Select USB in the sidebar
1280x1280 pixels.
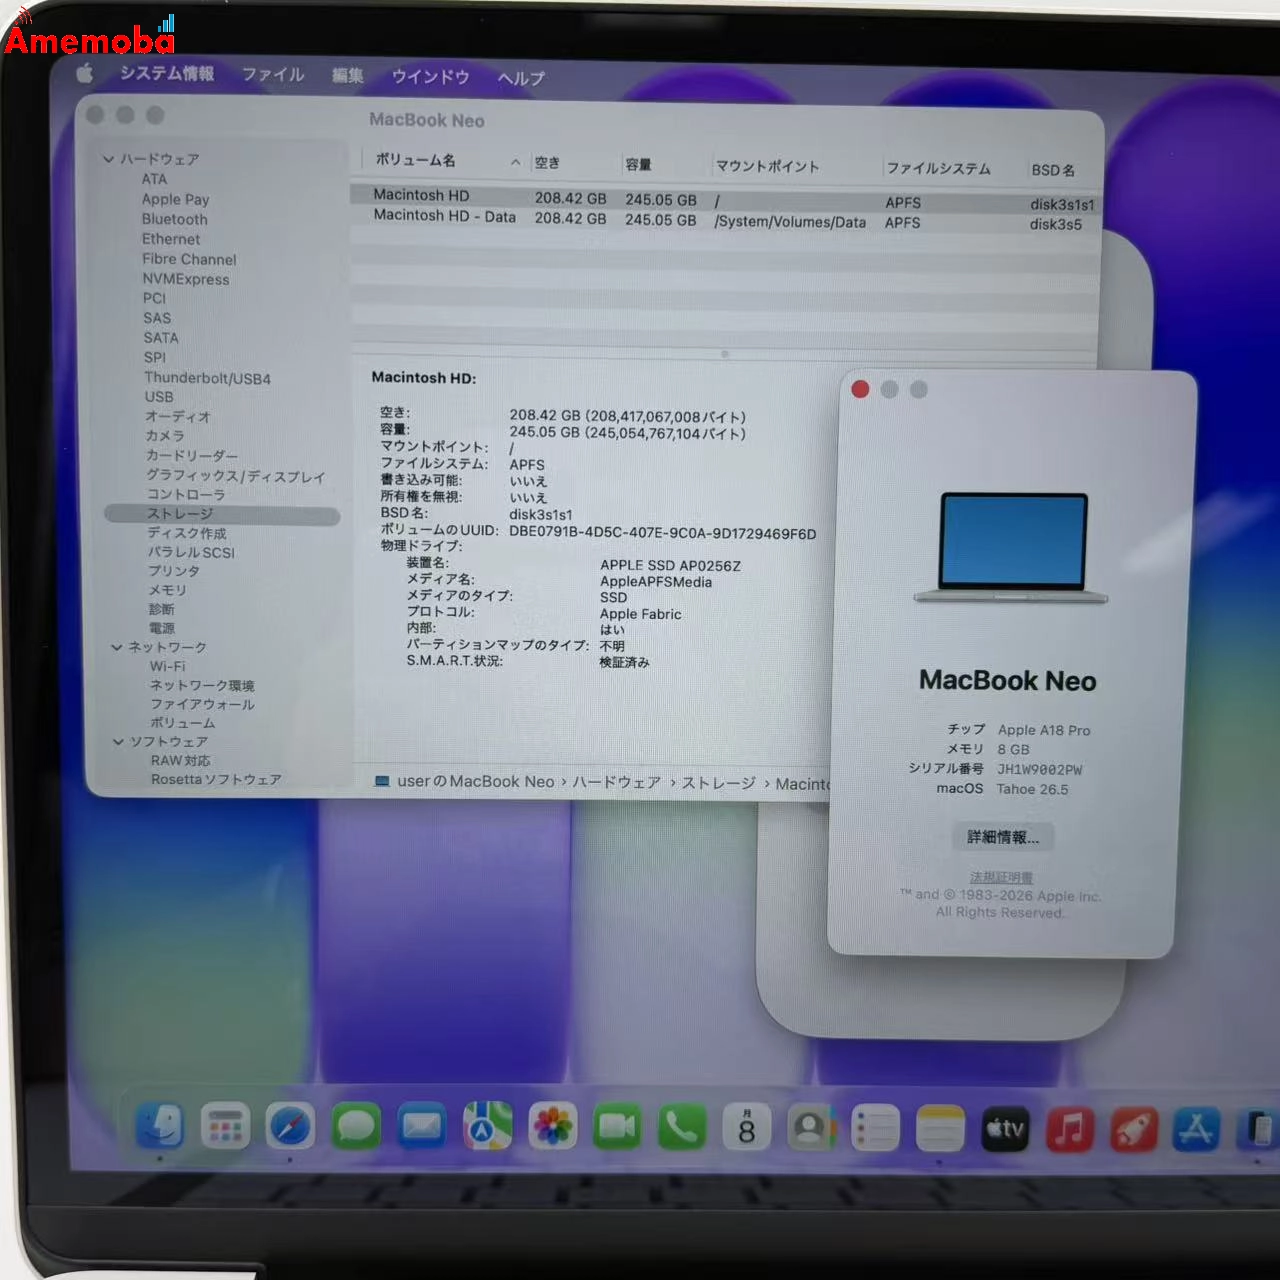coord(159,397)
